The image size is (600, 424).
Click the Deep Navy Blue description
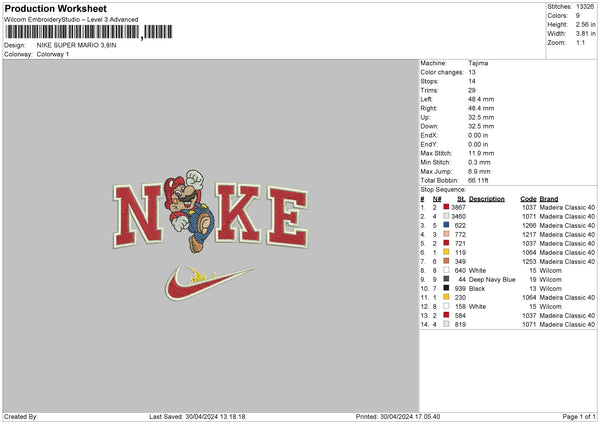[x=492, y=280]
